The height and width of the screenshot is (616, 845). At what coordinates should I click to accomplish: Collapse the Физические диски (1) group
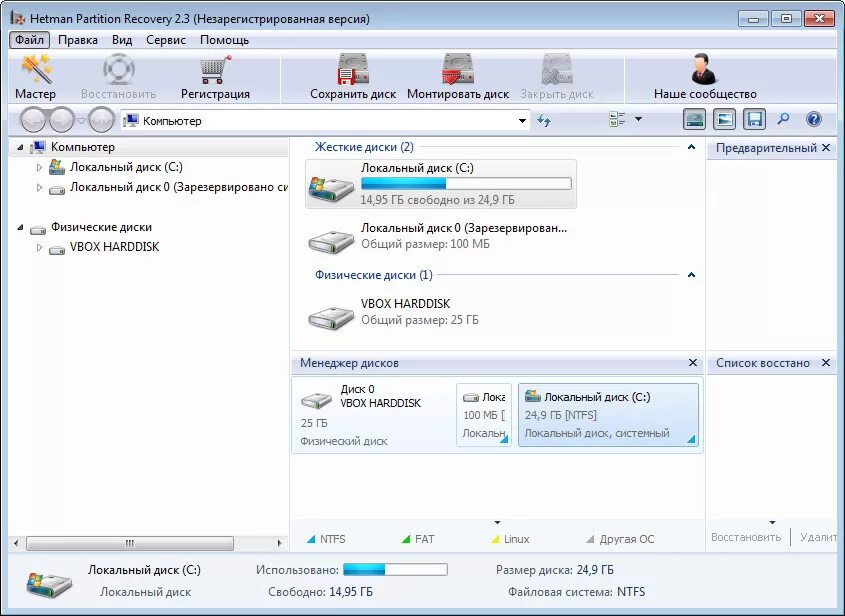[691, 275]
